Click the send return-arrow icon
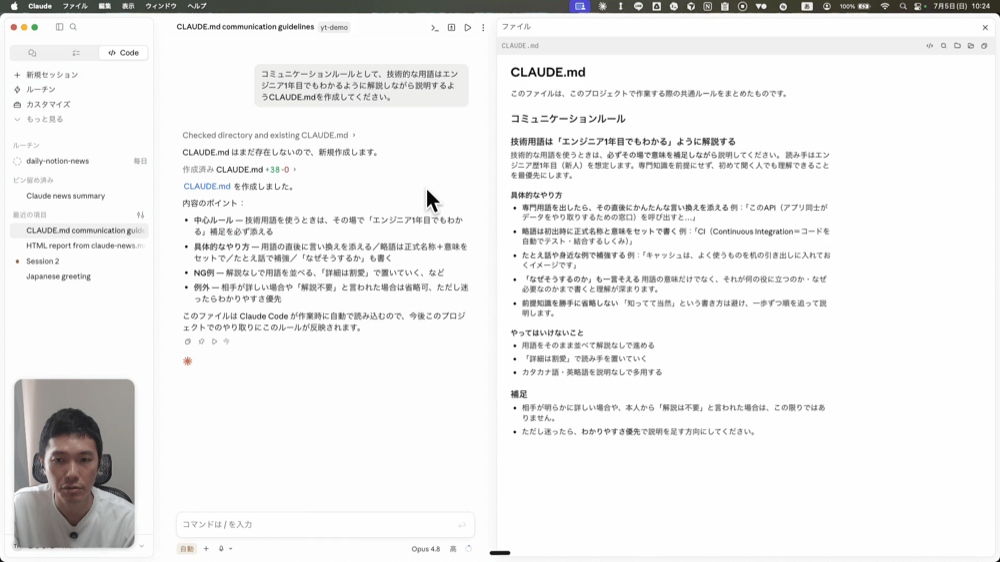 pos(462,525)
